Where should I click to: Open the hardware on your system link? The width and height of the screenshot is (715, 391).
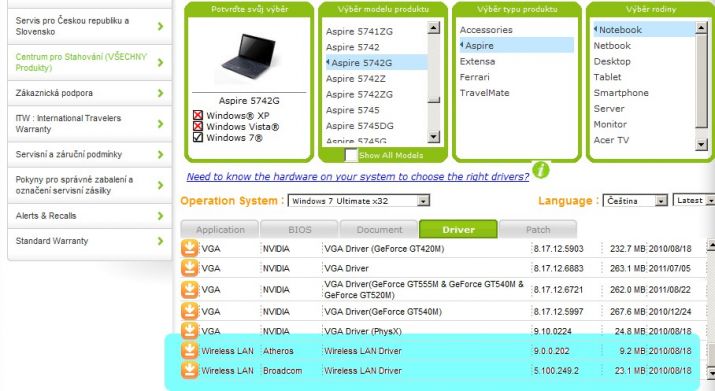pos(358,177)
